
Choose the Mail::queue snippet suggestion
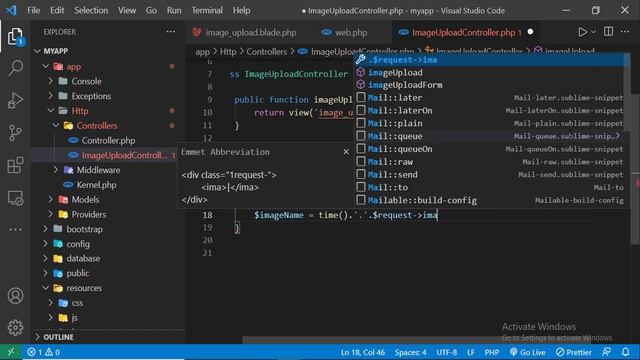[489, 136]
